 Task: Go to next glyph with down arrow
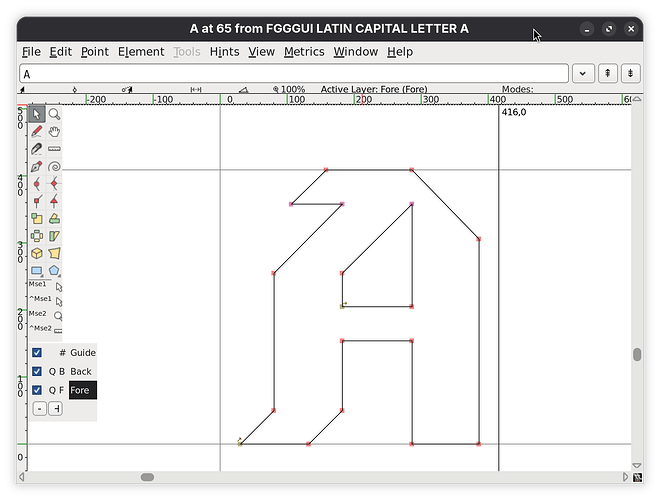(x=631, y=74)
